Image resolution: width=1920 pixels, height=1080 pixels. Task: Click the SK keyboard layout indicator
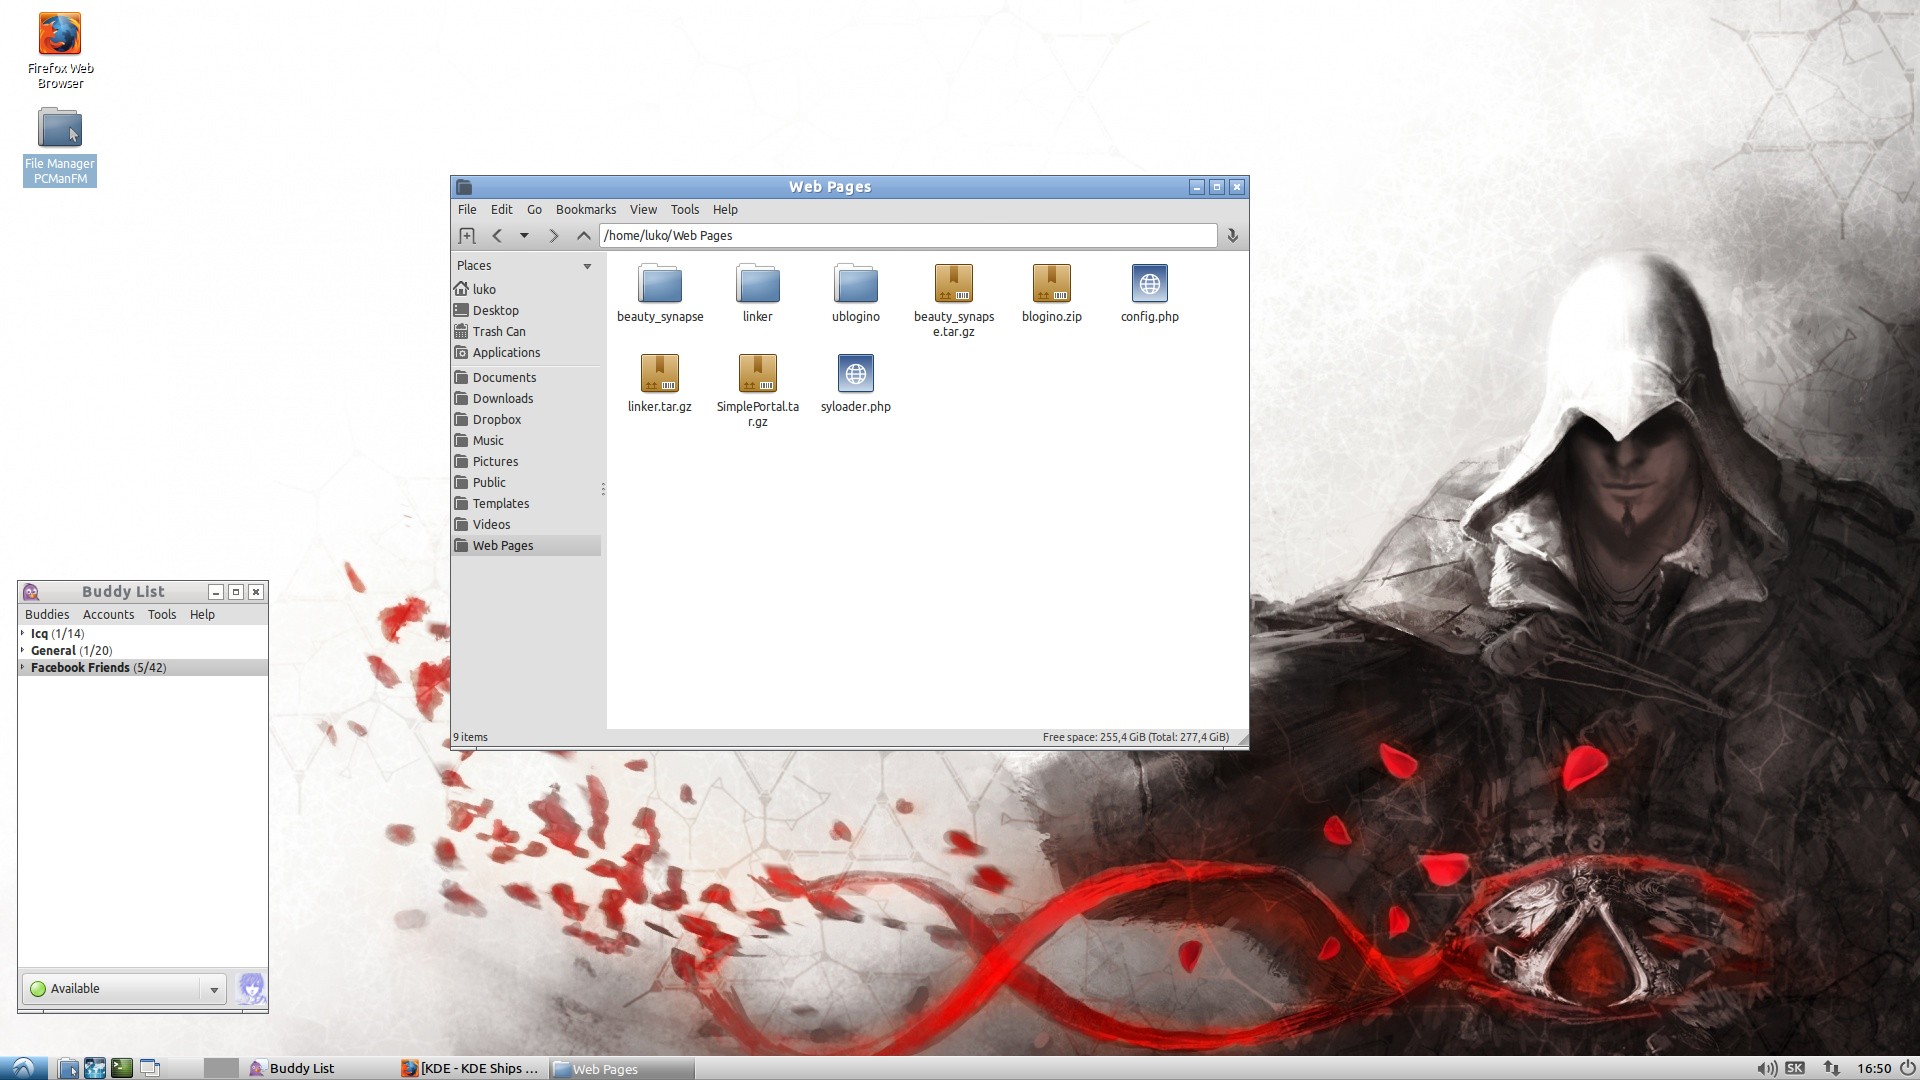tap(1795, 1068)
